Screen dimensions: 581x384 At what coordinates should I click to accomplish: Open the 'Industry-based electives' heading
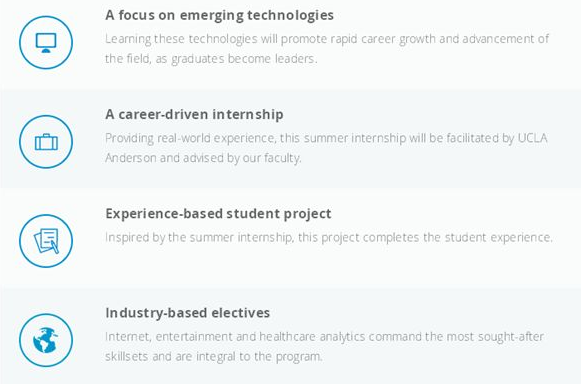(187, 313)
